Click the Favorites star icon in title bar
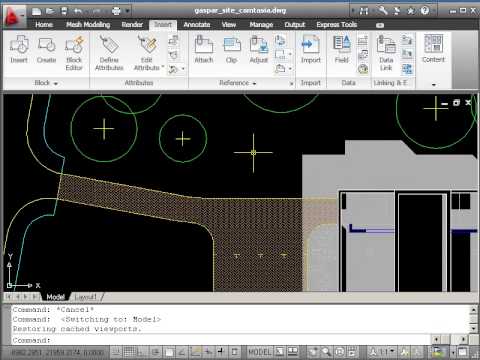 tap(411, 11)
